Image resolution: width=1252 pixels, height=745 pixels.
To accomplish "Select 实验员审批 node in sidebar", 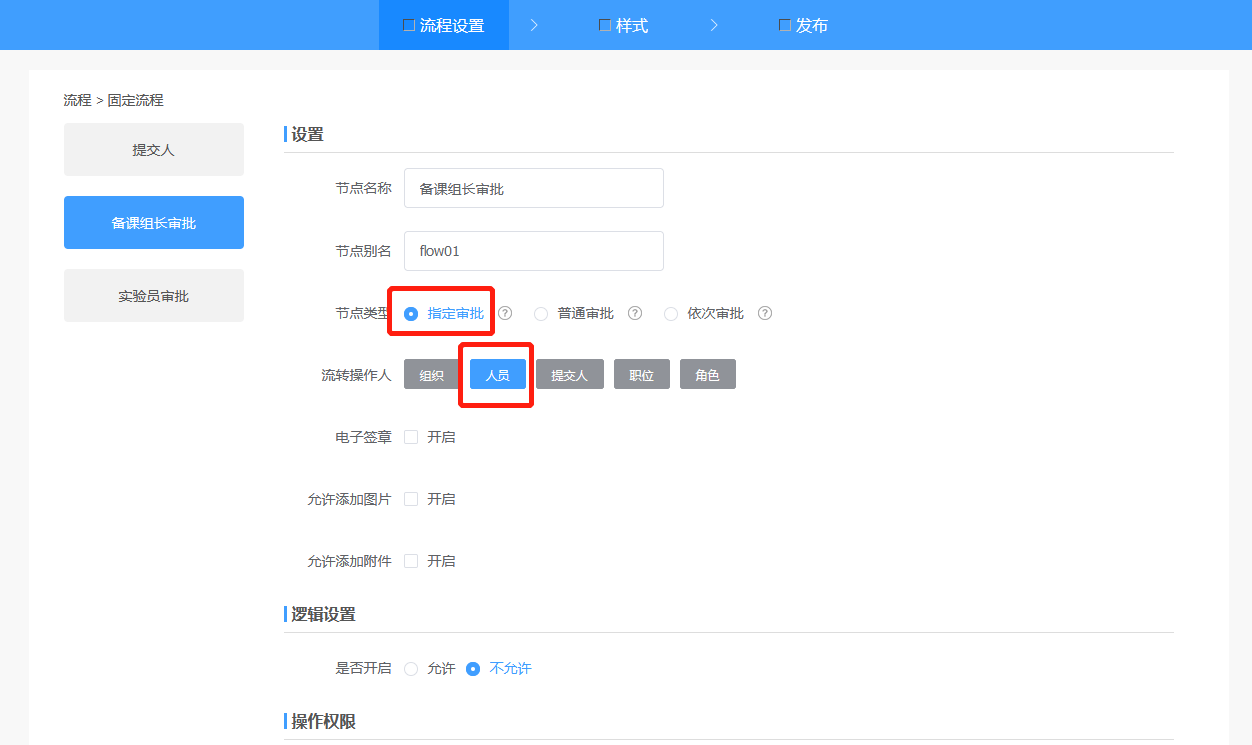I will pyautogui.click(x=154, y=296).
